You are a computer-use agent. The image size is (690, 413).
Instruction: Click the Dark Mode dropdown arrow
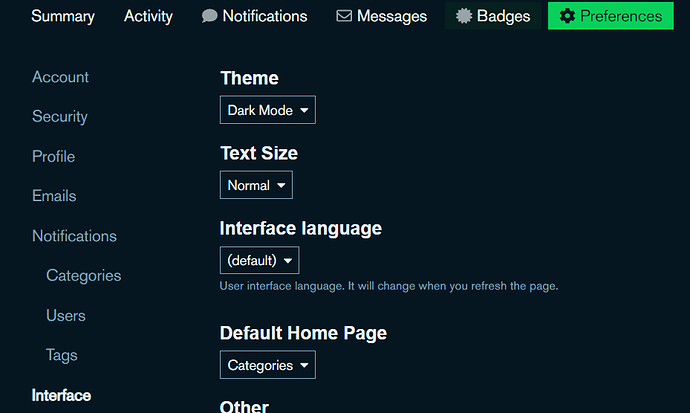[x=303, y=110]
